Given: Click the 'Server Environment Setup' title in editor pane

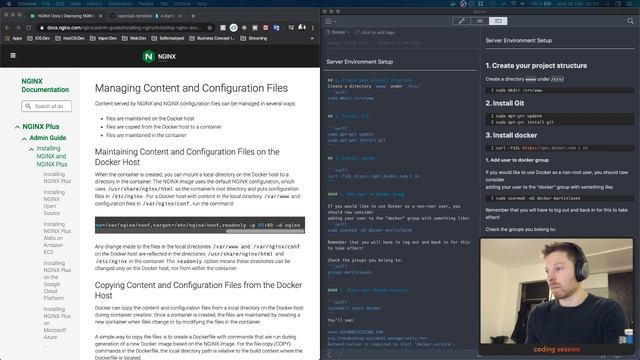Looking at the screenshot, I should (x=360, y=62).
